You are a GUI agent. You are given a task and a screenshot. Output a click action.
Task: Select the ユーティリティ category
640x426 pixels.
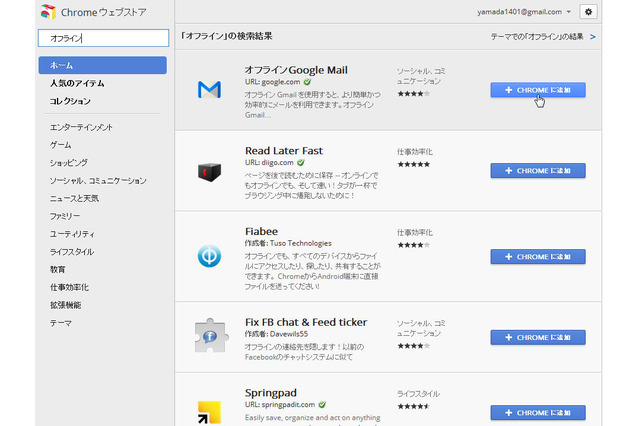[72, 234]
